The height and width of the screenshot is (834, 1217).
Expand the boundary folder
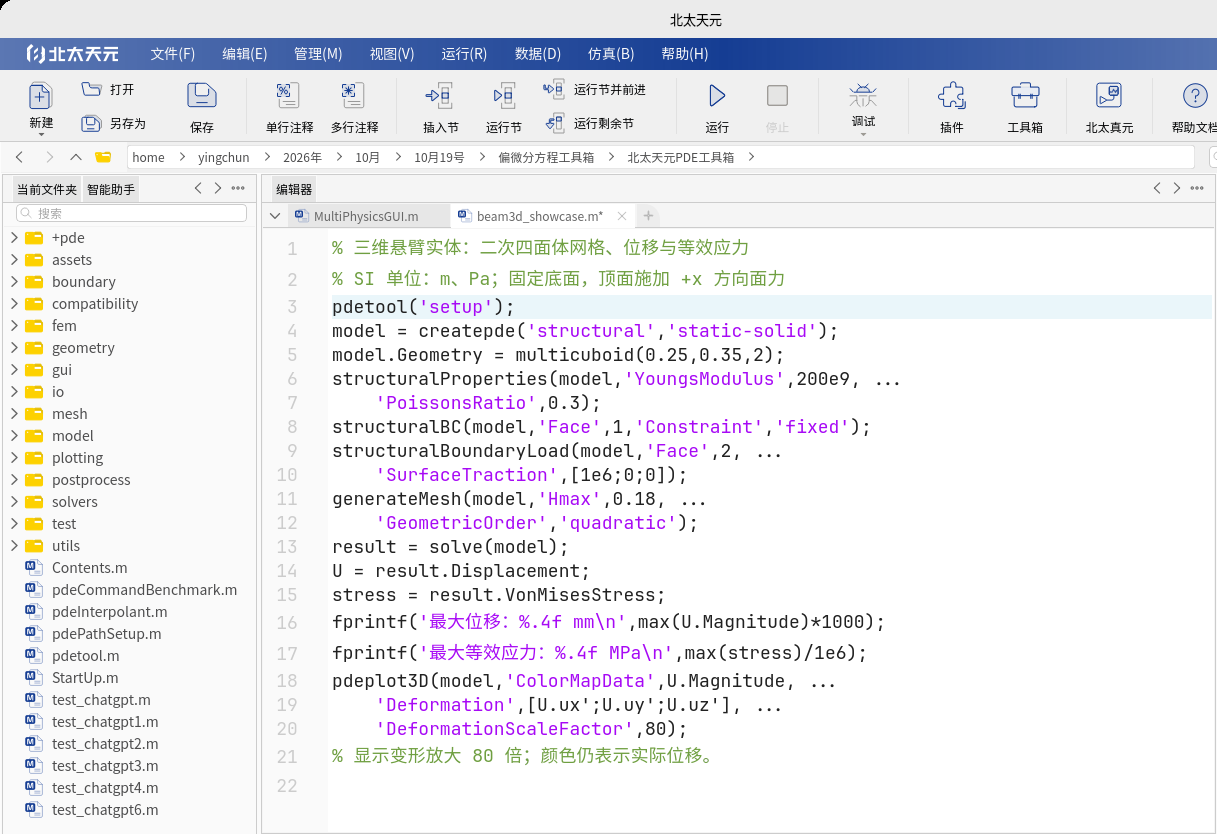14,282
